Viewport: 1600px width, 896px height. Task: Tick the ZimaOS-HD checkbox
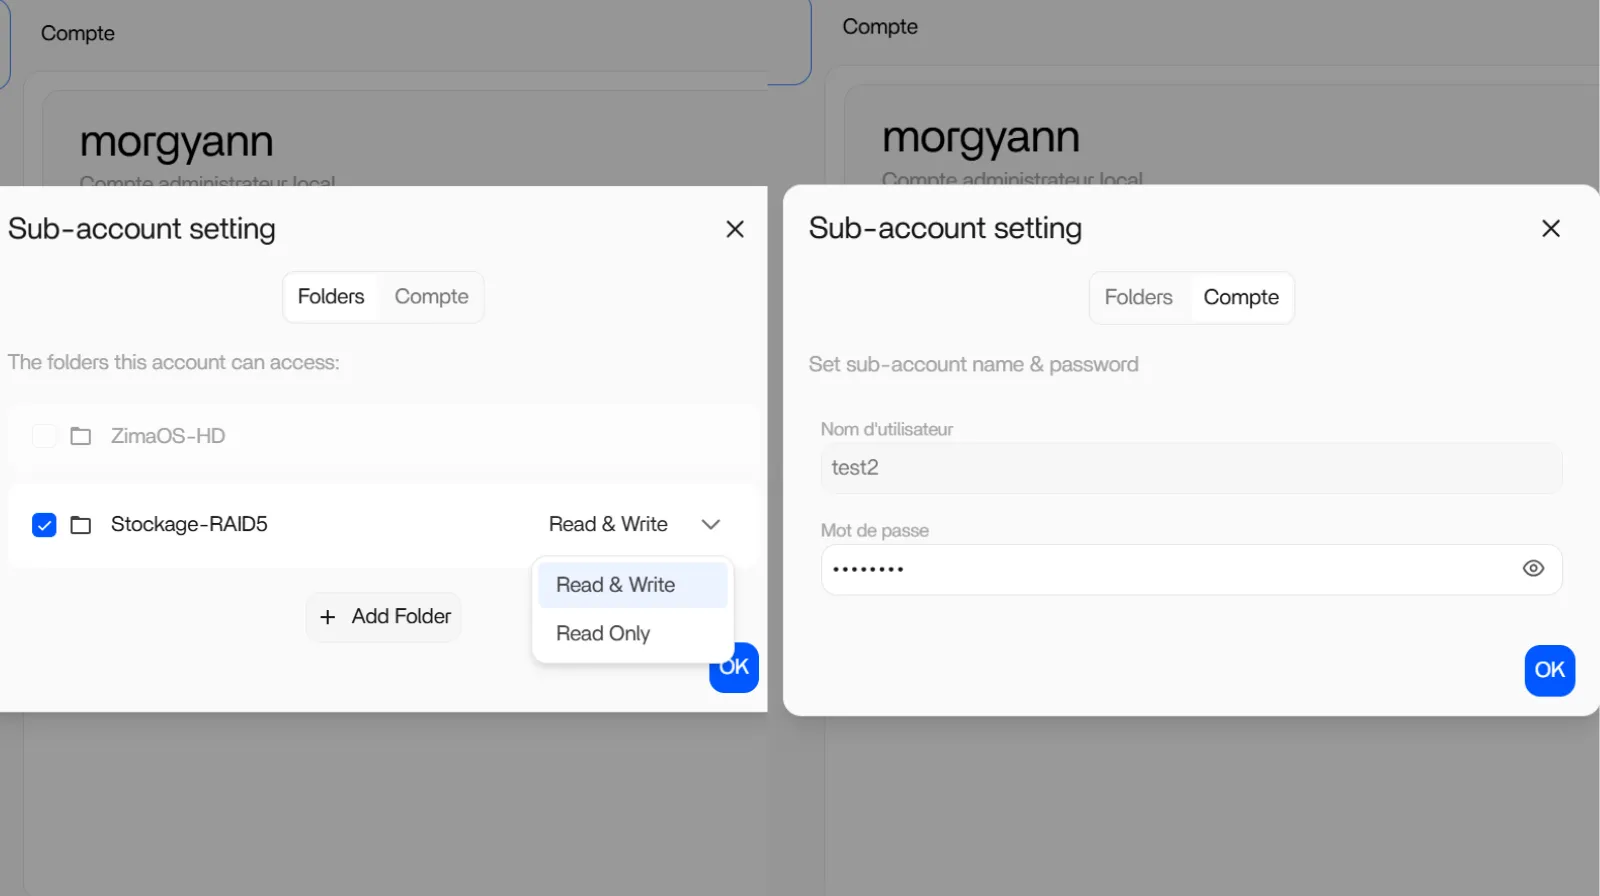pos(44,436)
